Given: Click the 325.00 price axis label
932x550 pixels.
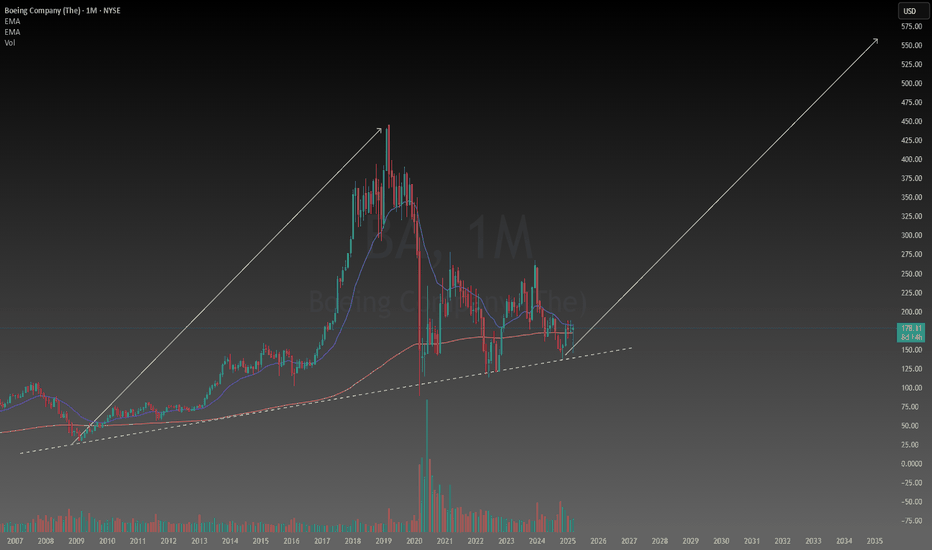Looking at the screenshot, I should (911, 216).
